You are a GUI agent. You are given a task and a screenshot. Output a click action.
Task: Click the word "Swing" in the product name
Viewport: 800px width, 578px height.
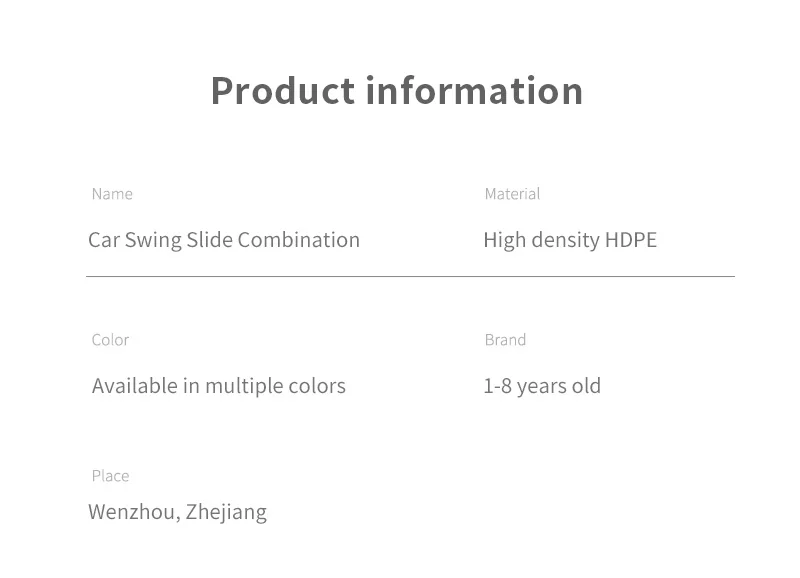153,240
